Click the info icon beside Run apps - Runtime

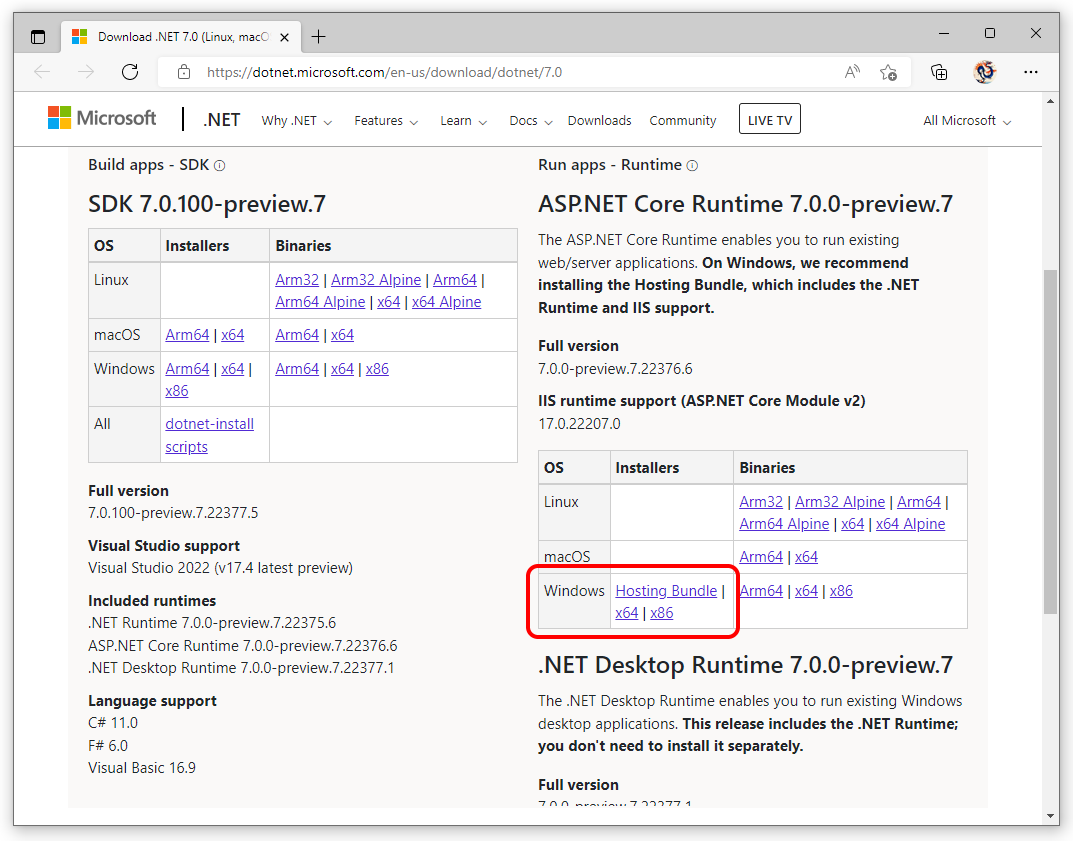pyautogui.click(x=692, y=165)
